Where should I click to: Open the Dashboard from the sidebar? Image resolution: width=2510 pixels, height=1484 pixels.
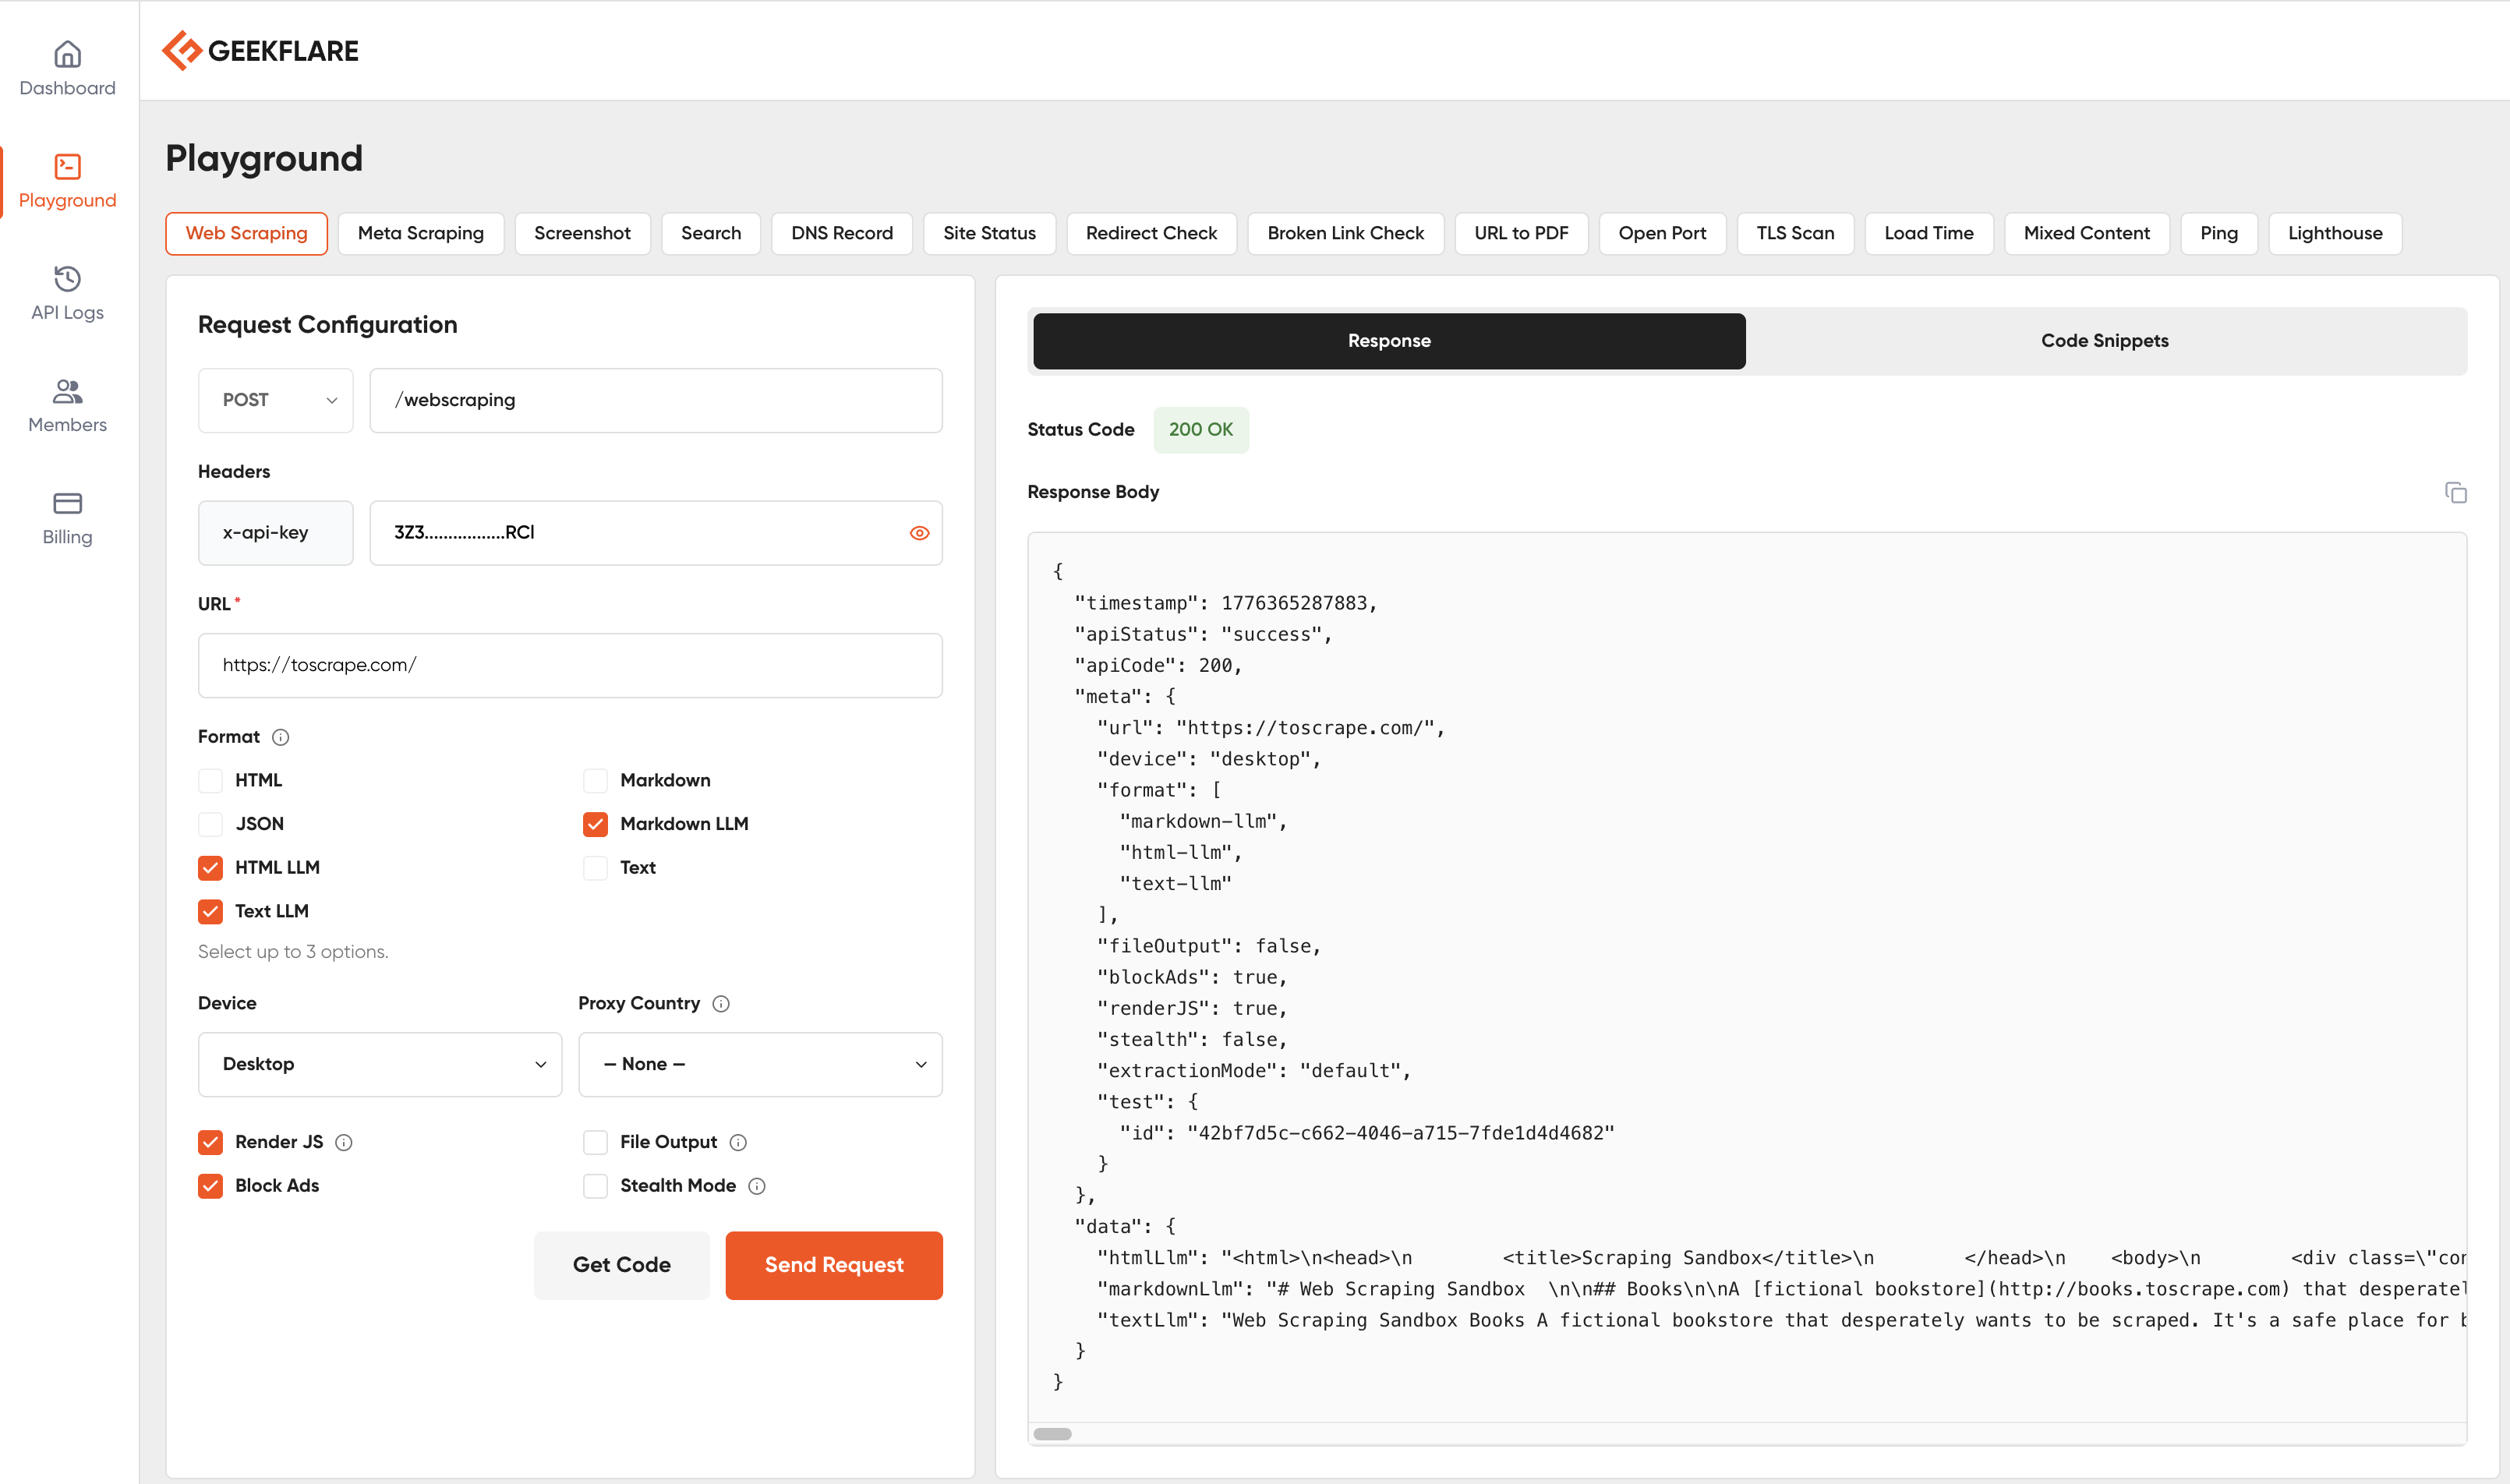coord(66,66)
